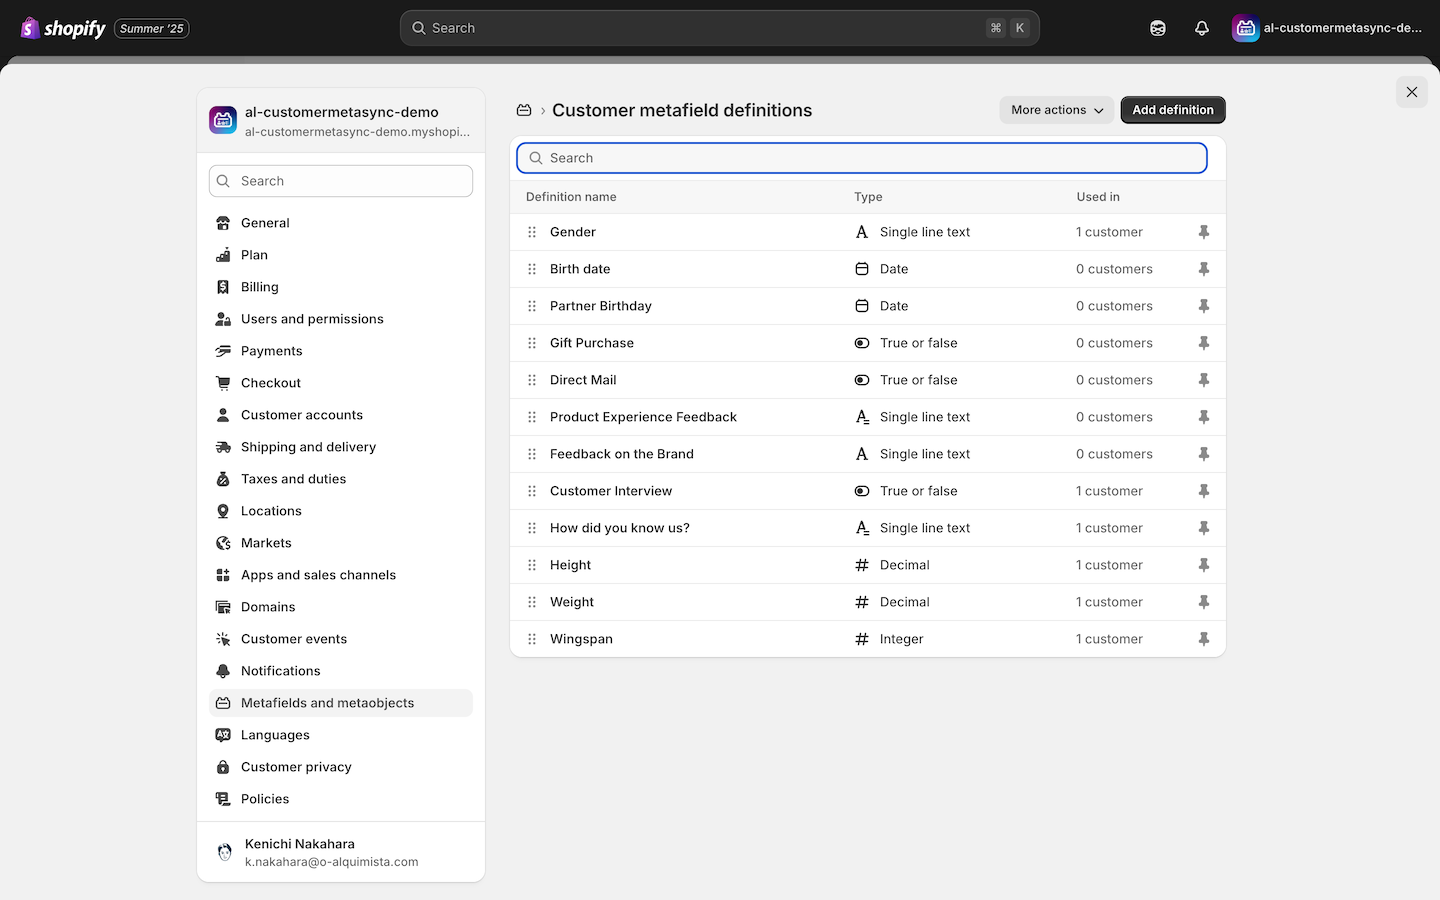1440x900 pixels.
Task: Open Users and permissions settings
Action: pyautogui.click(x=341, y=319)
